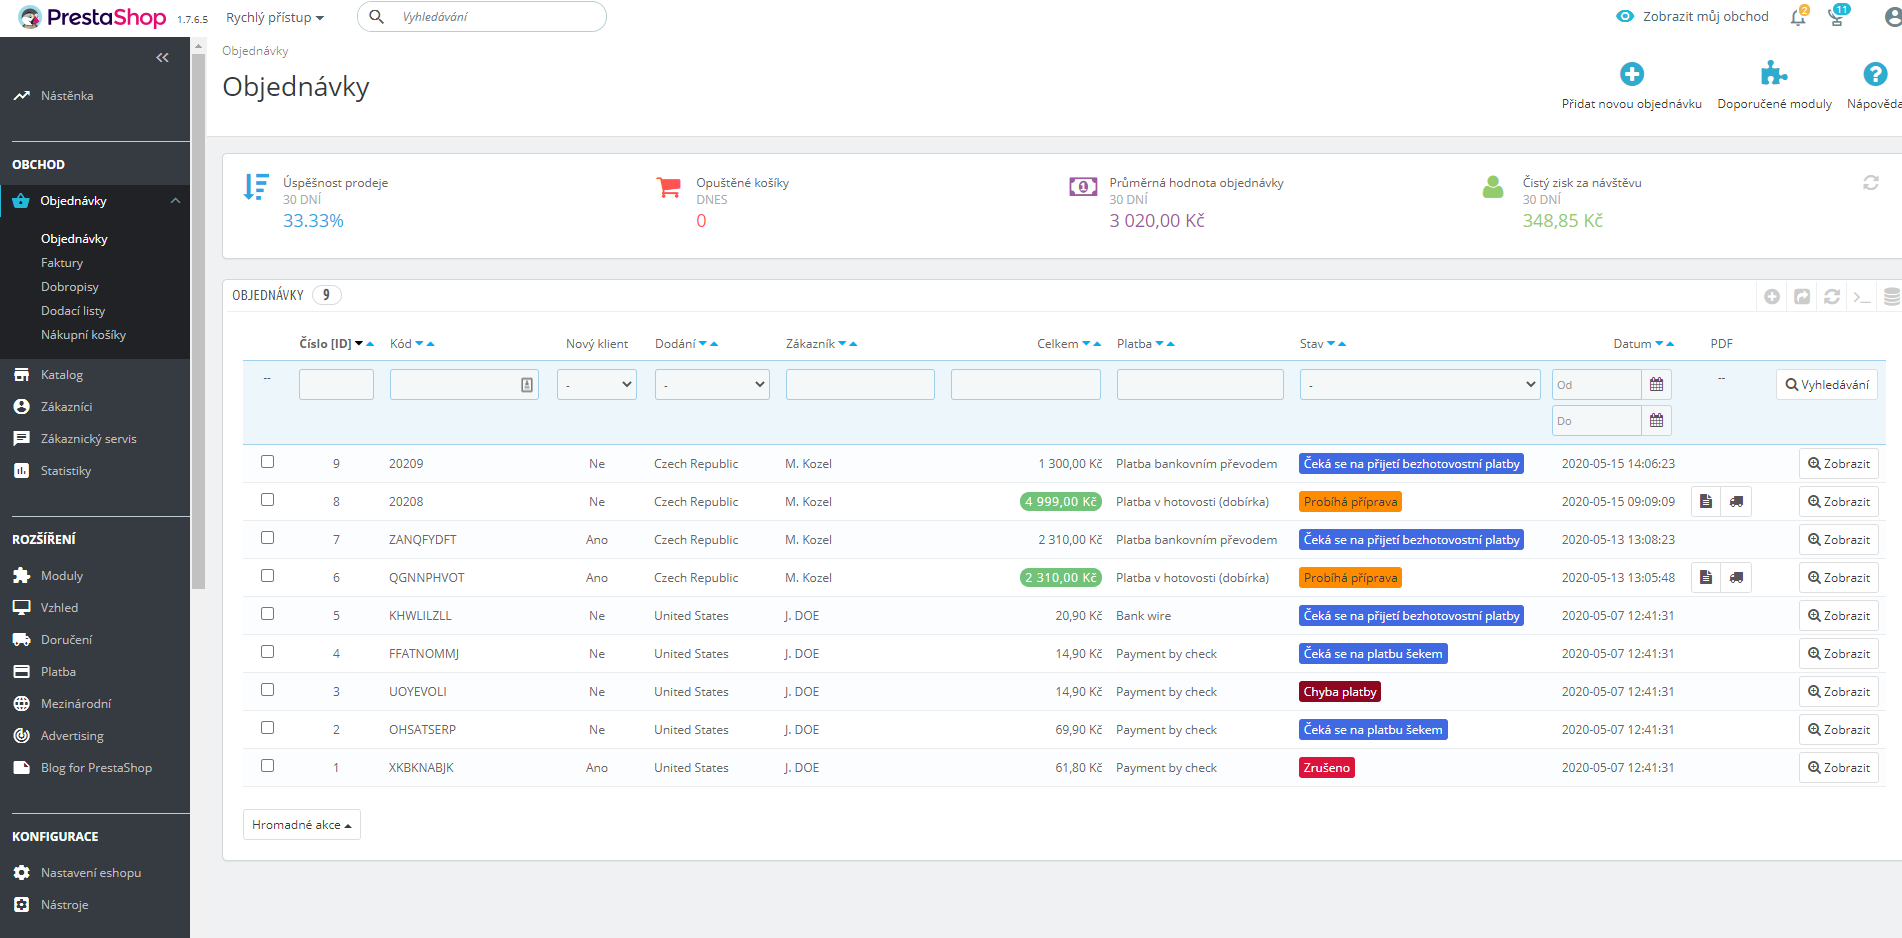The image size is (1902, 938).
Task: Open the Nápověda help icon
Action: [x=1875, y=74]
